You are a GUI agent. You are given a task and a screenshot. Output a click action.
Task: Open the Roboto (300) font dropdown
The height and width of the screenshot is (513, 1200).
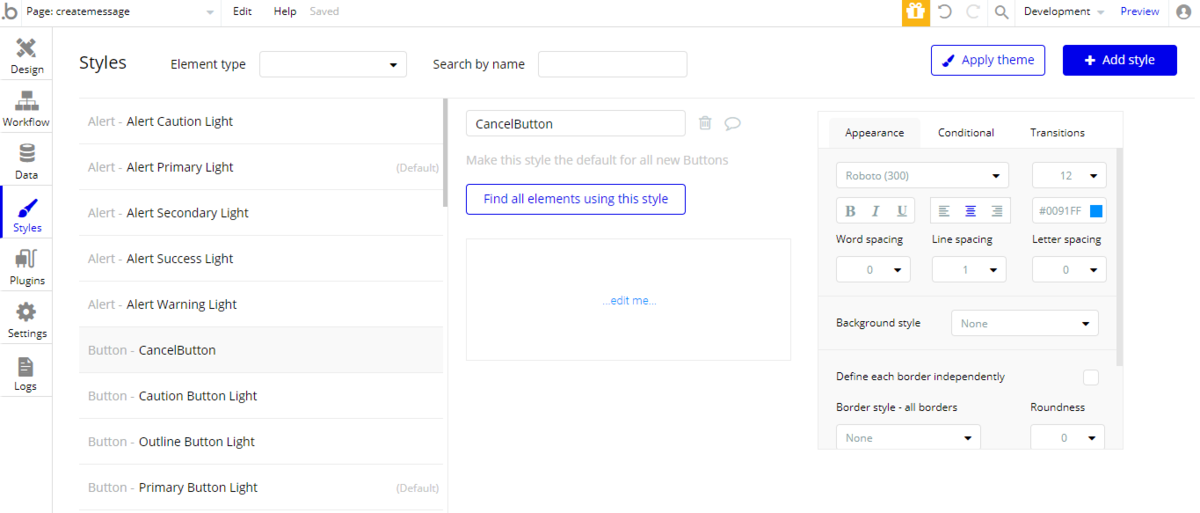(922, 175)
